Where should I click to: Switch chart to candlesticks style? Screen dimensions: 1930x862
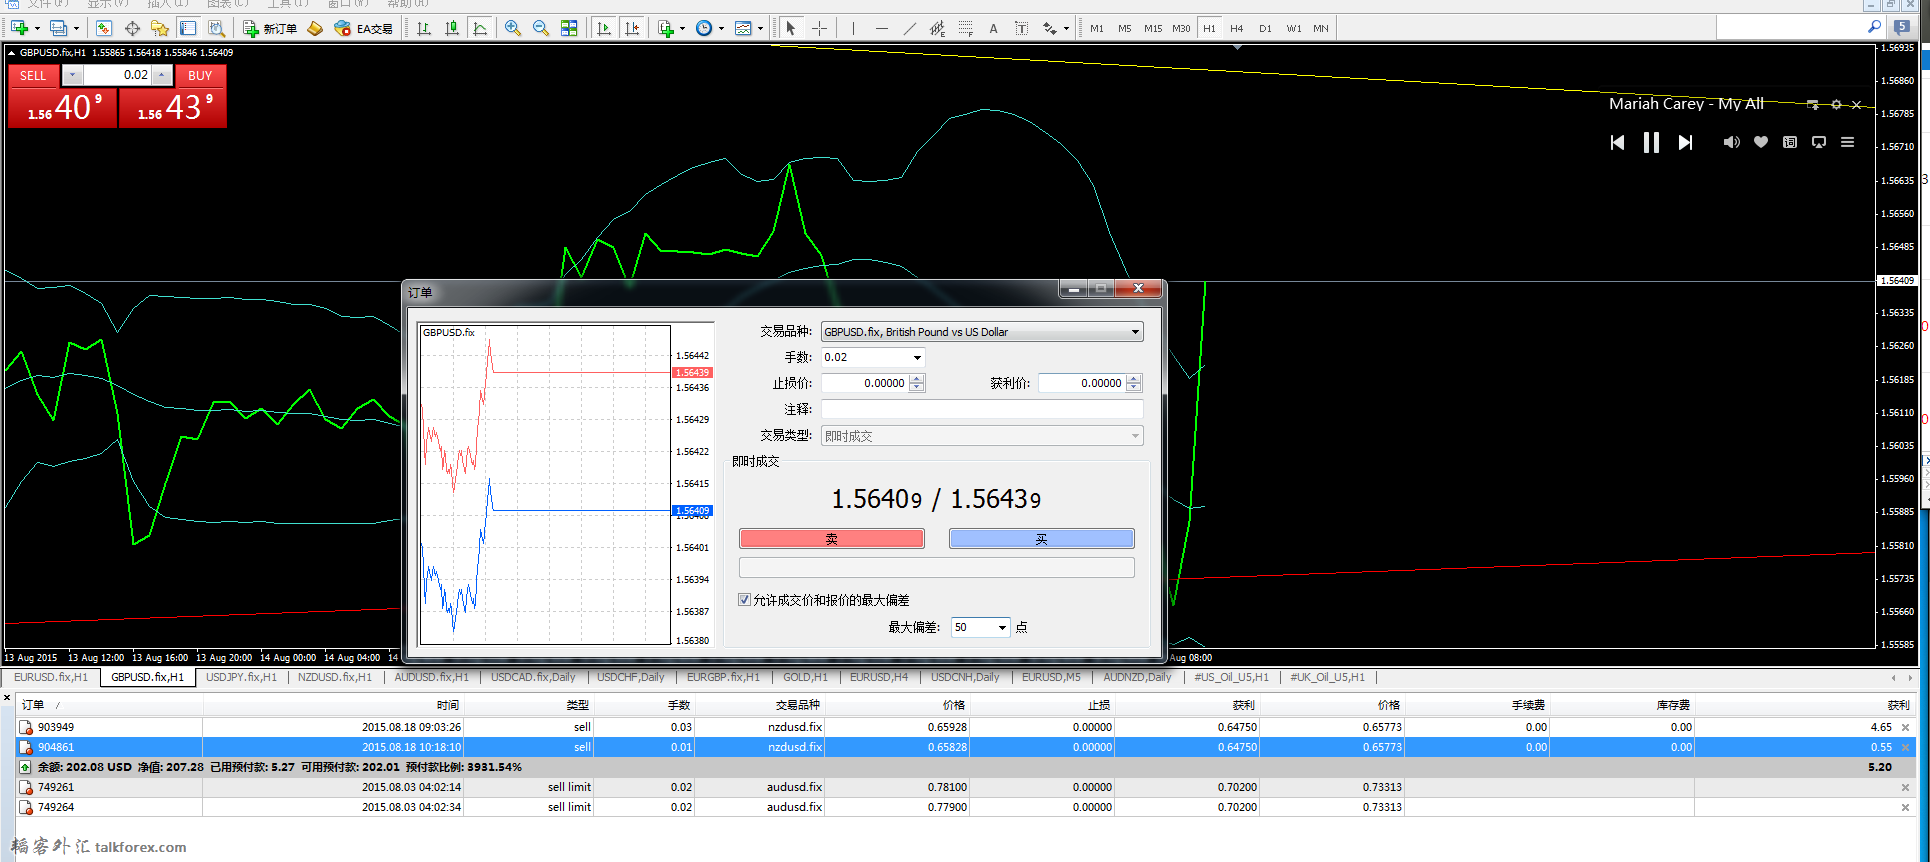[x=452, y=28]
